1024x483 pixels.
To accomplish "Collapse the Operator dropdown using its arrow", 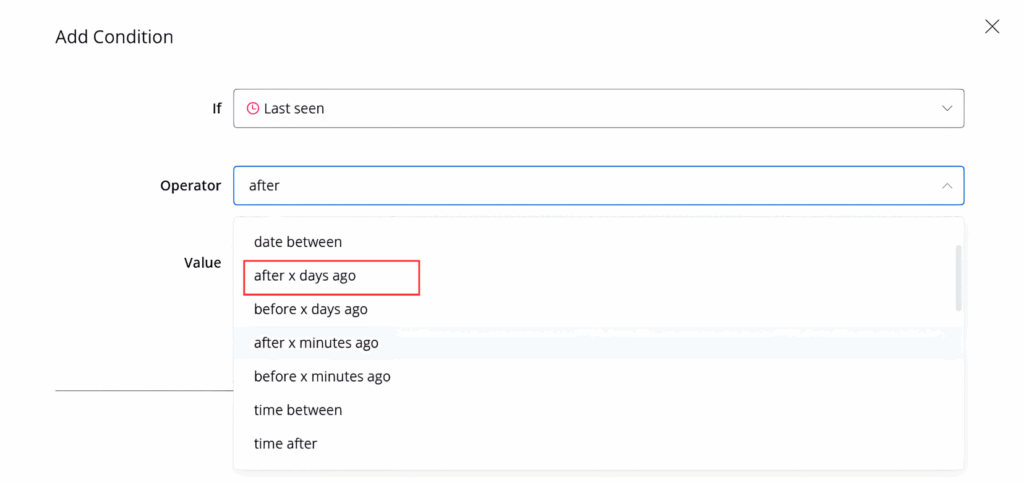I will point(946,185).
